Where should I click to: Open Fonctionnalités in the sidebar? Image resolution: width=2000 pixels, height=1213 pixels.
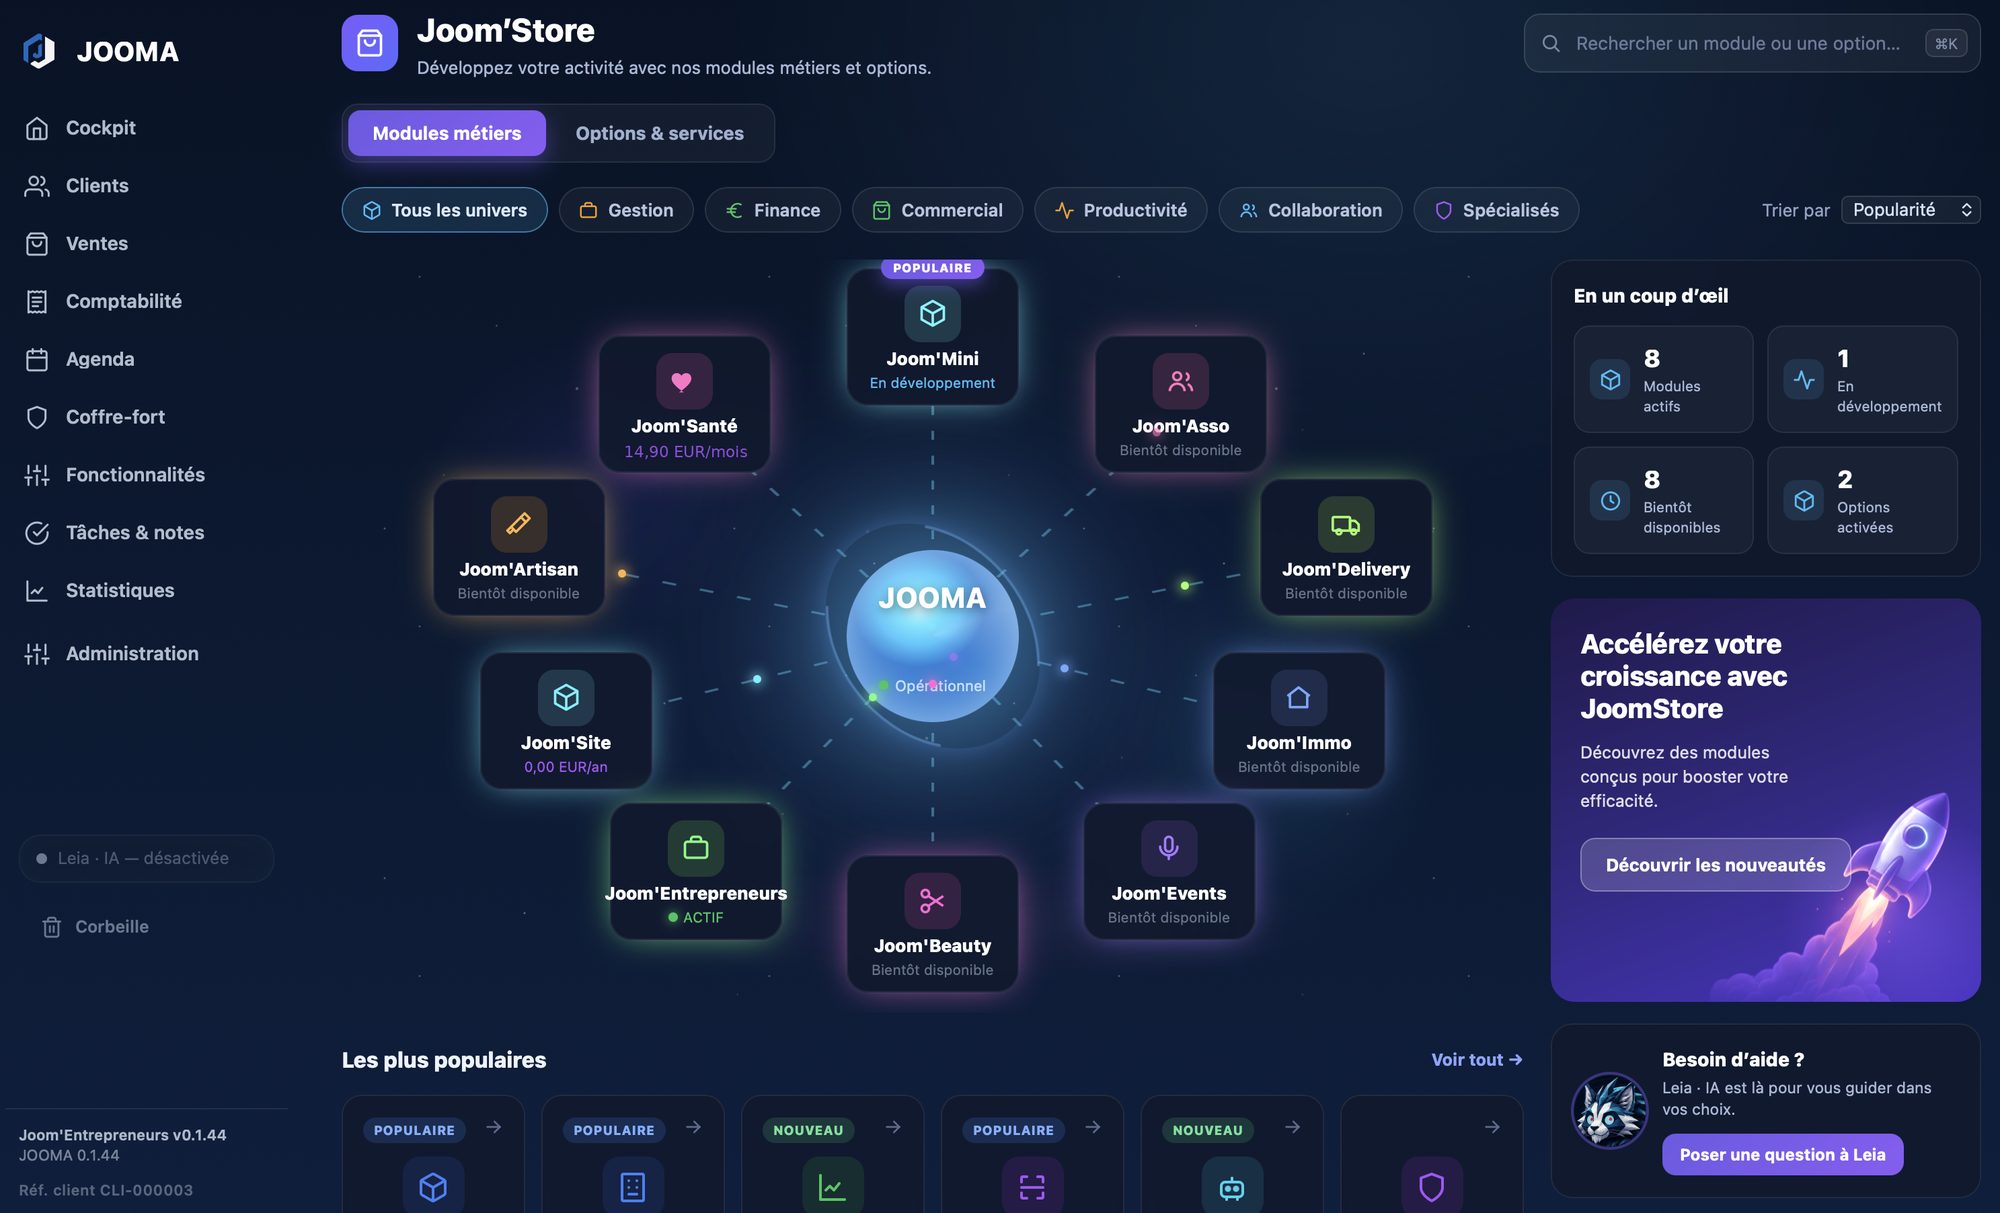135,475
